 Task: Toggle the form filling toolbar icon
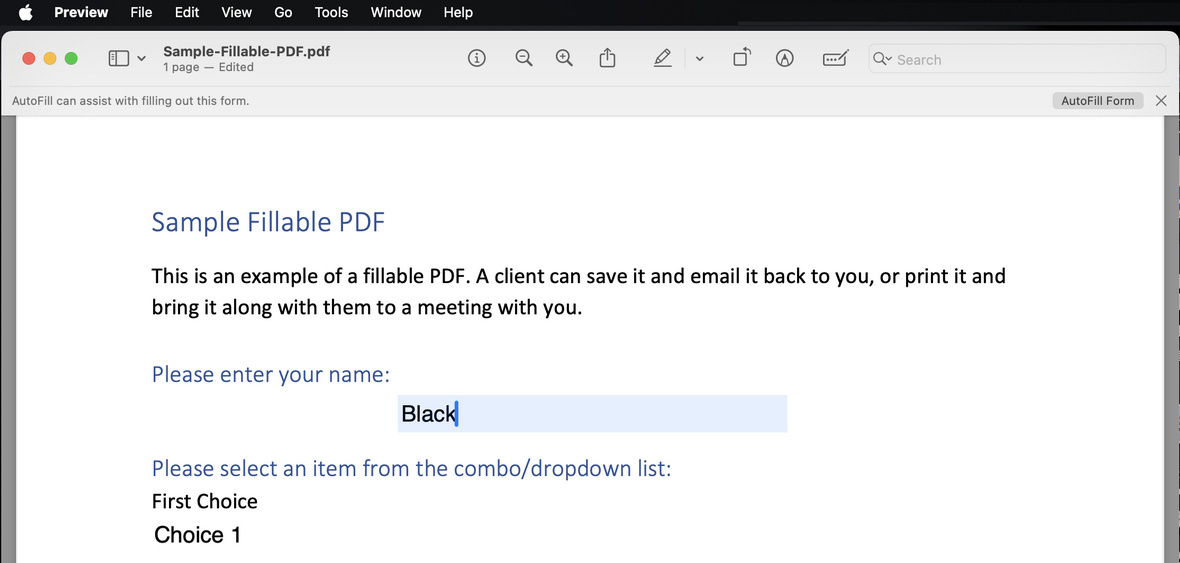coord(835,59)
